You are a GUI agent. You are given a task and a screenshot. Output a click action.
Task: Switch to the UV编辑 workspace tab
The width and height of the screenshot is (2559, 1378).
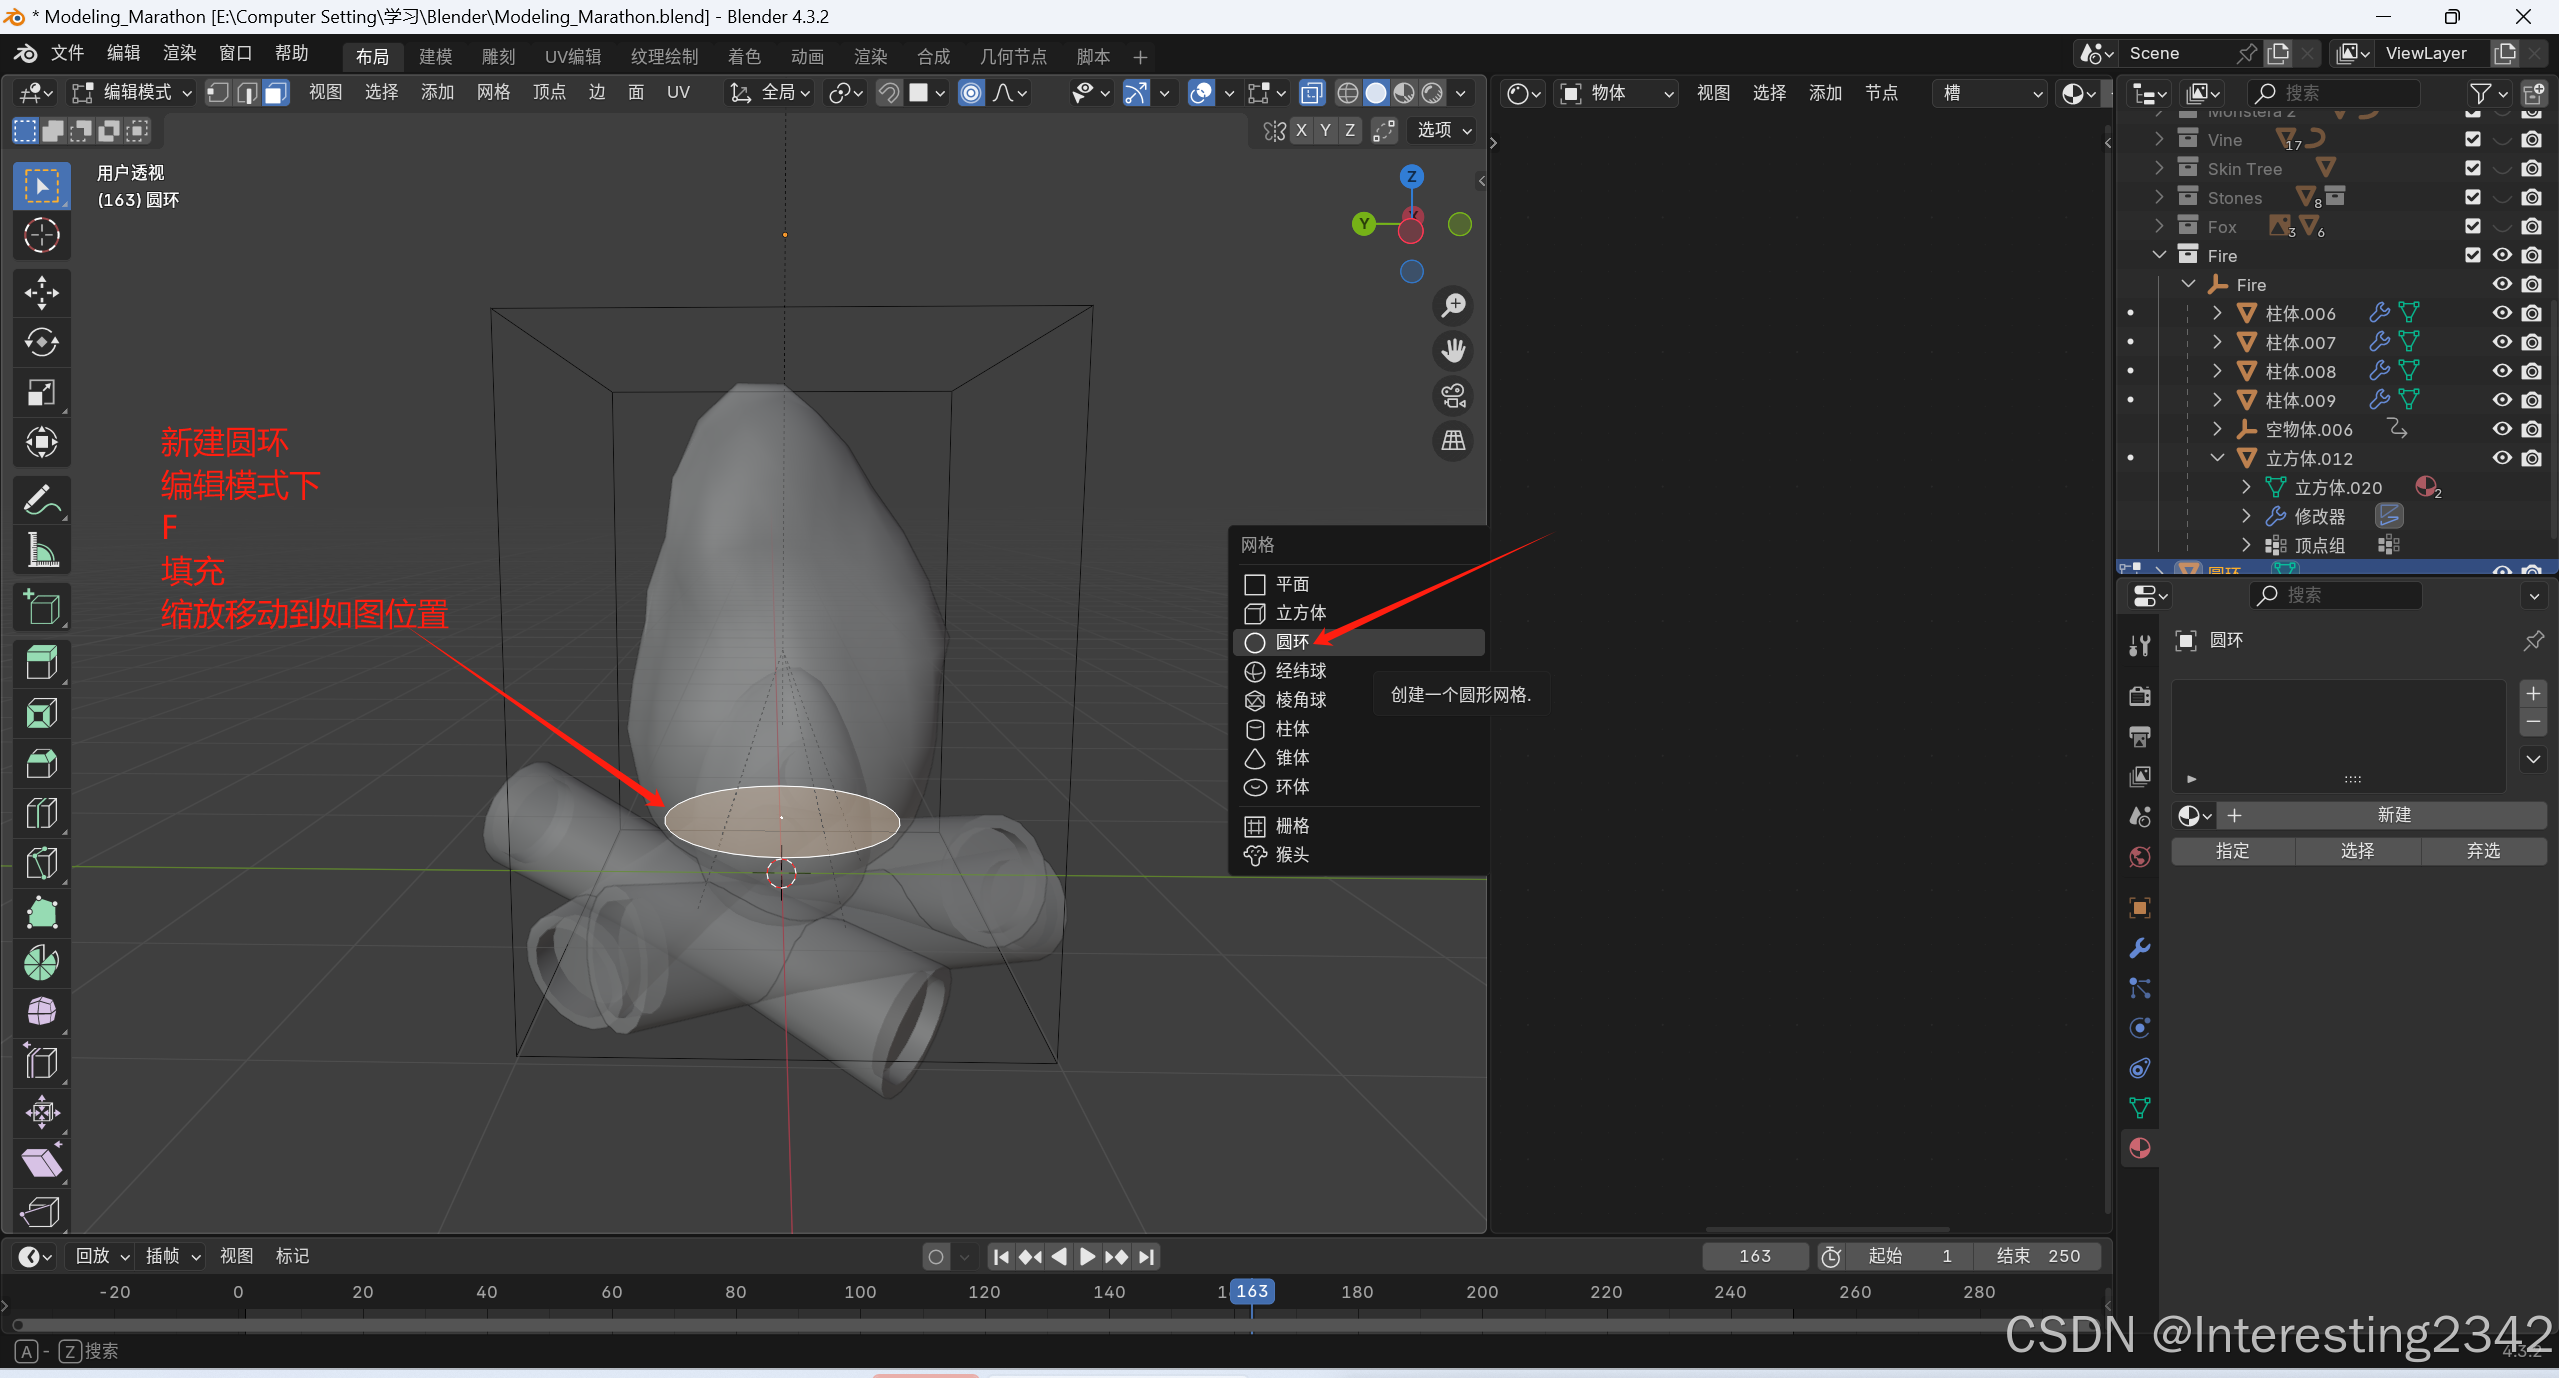(x=572, y=57)
